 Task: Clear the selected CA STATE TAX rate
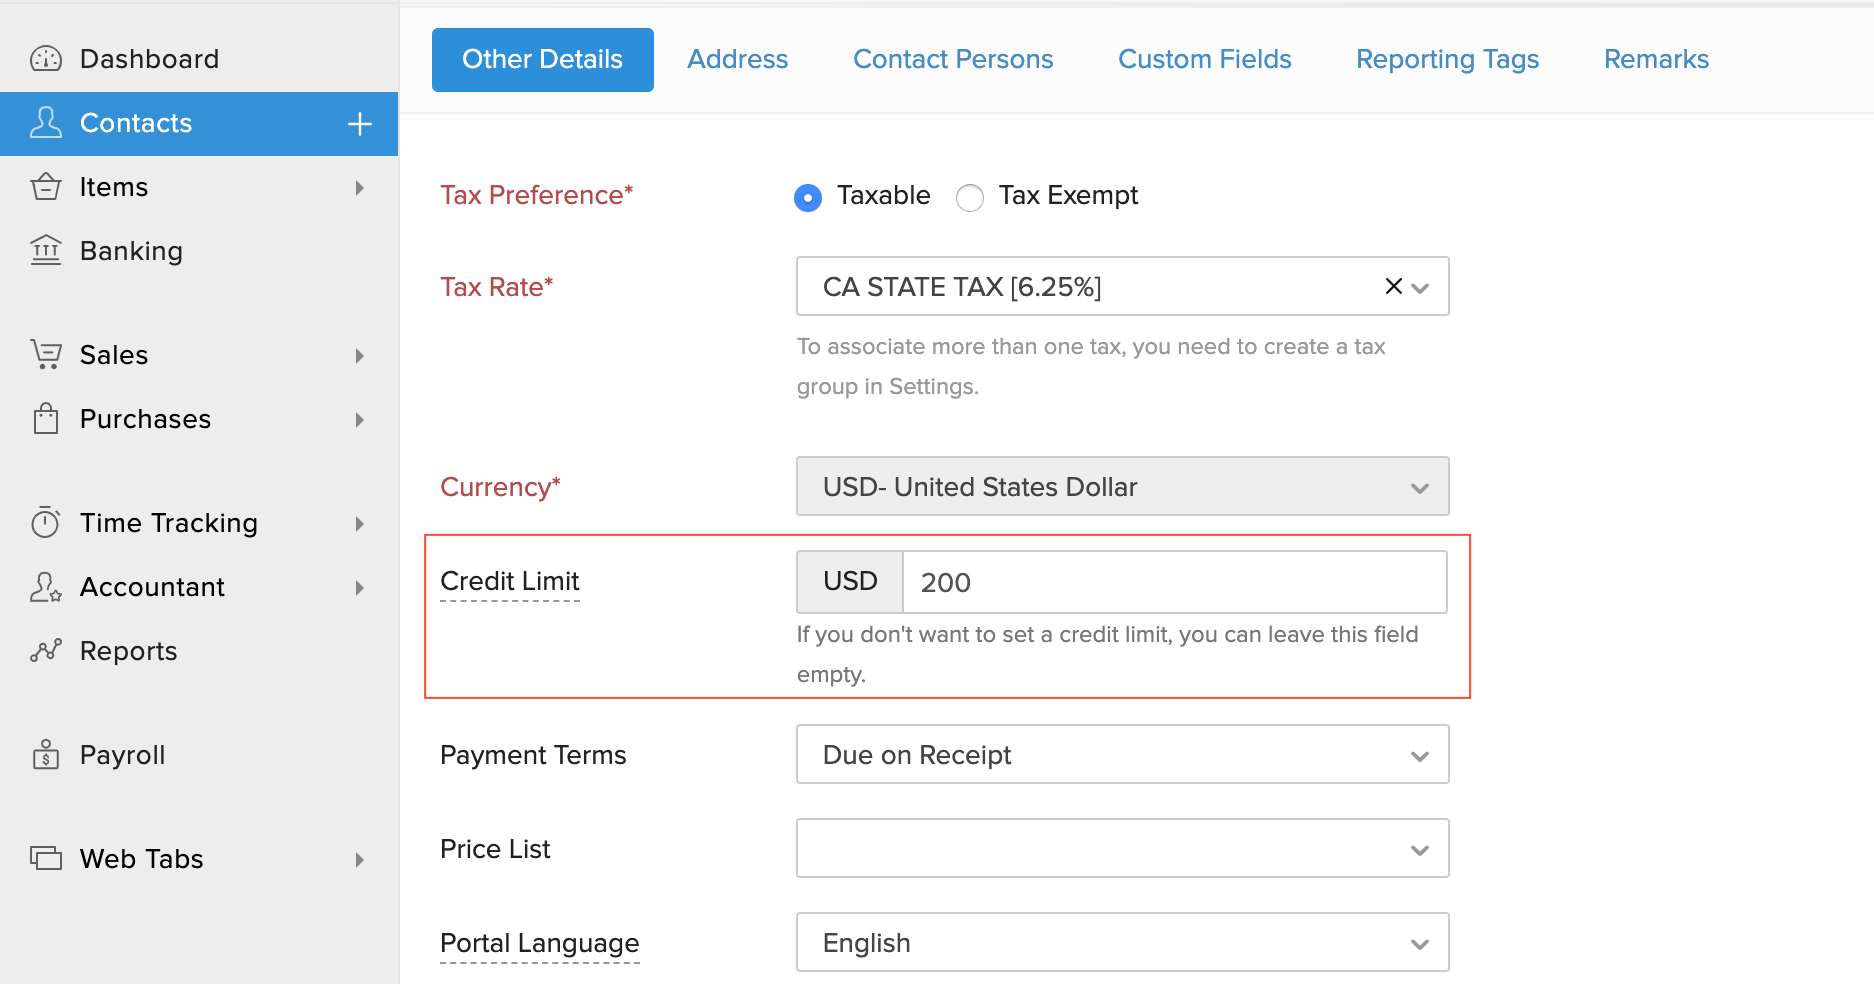1393,286
